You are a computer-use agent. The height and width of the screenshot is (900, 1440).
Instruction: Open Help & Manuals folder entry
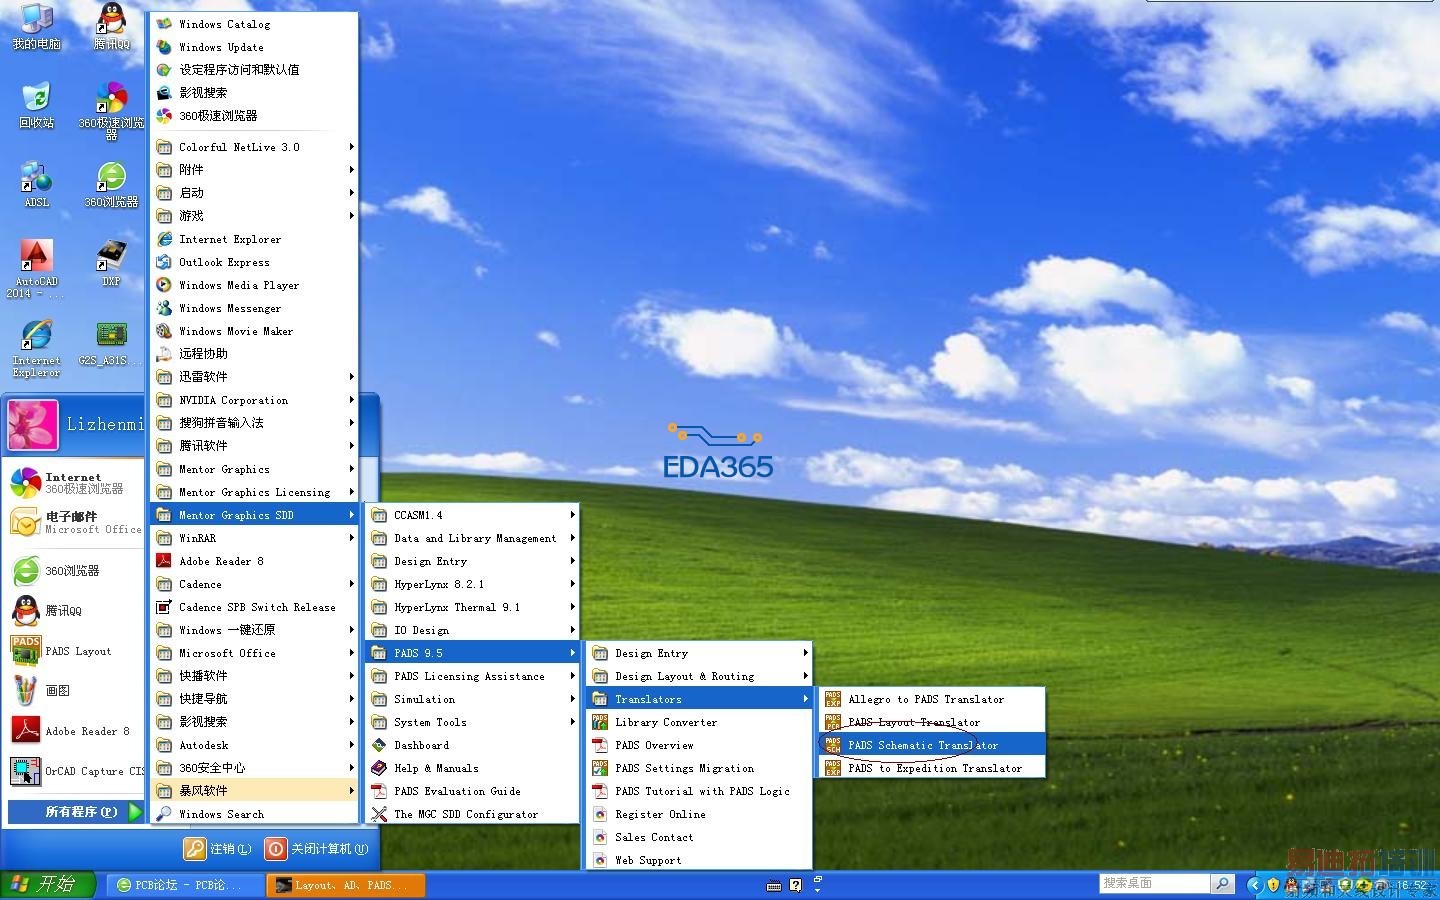tap(472, 768)
